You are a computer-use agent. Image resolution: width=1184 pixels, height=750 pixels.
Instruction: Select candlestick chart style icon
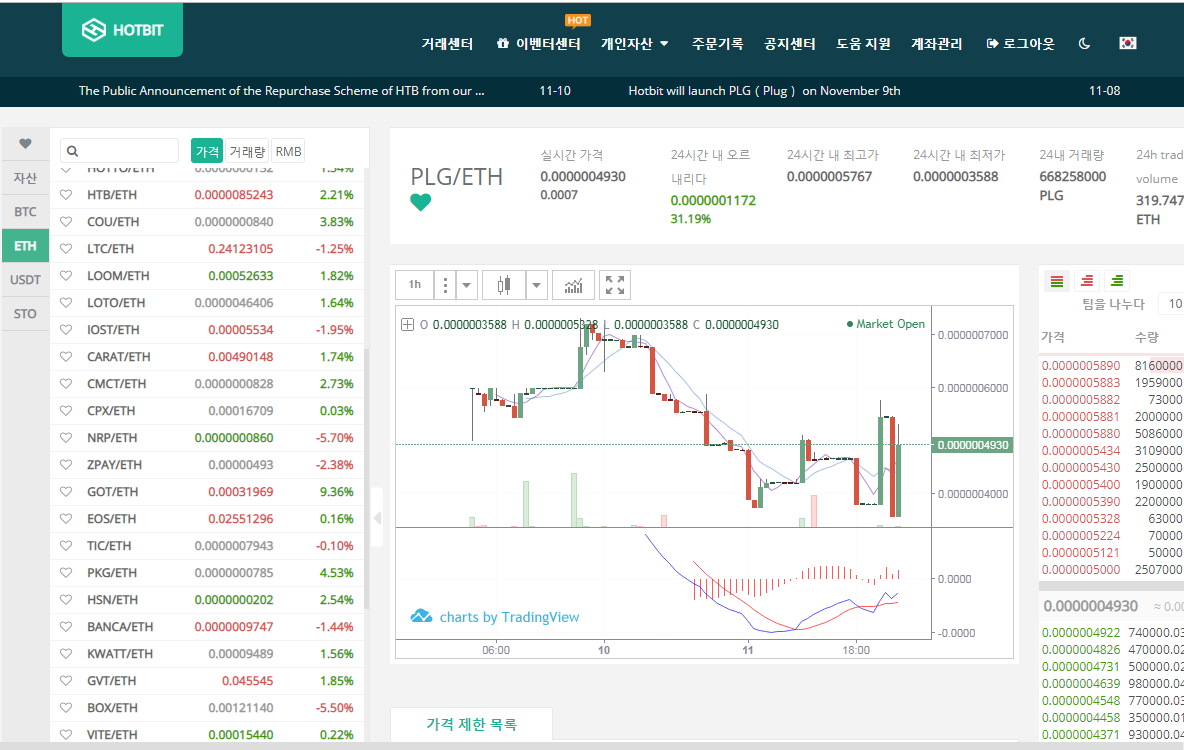(504, 285)
